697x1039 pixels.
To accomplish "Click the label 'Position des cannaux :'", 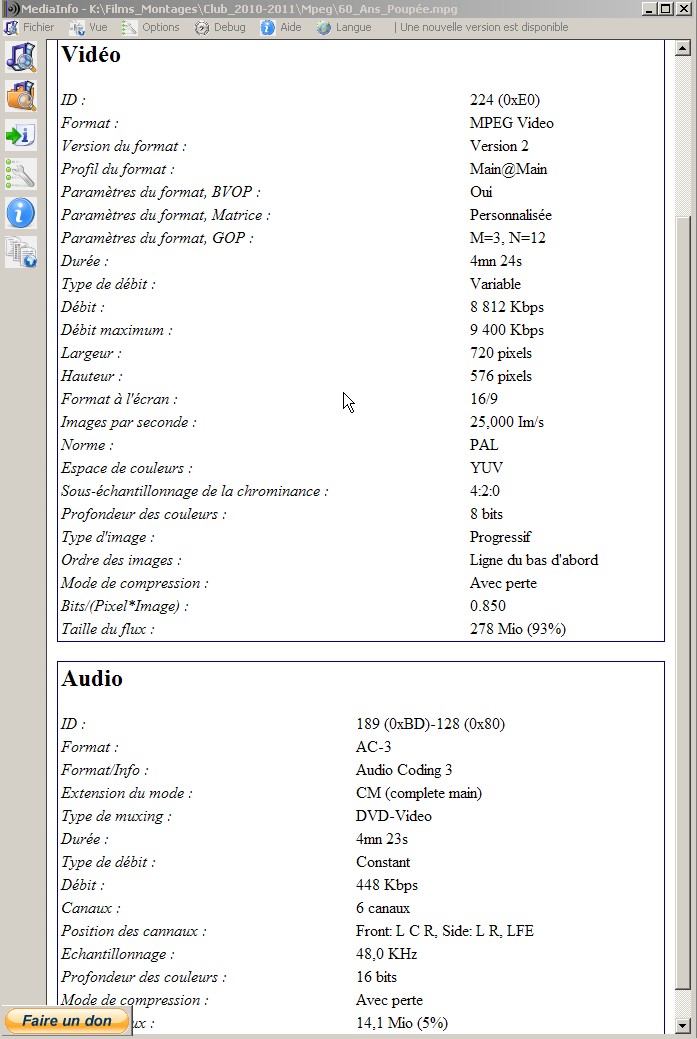I will click(134, 931).
